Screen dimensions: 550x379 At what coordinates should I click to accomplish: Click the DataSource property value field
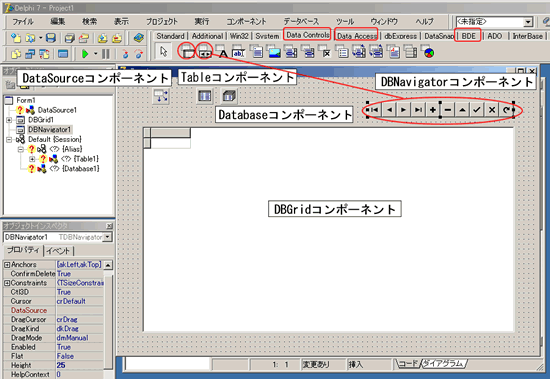80,311
